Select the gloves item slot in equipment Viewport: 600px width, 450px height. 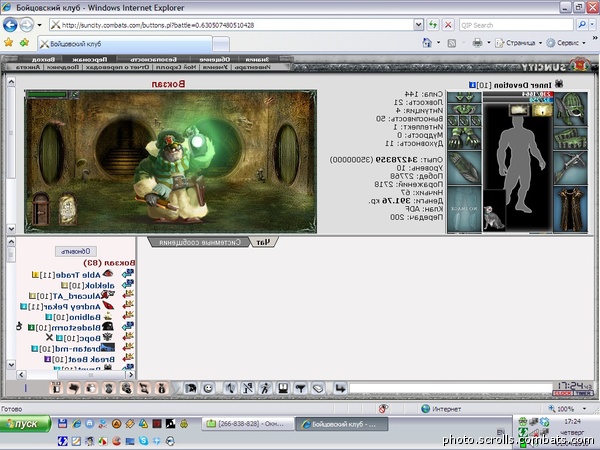tap(464, 138)
